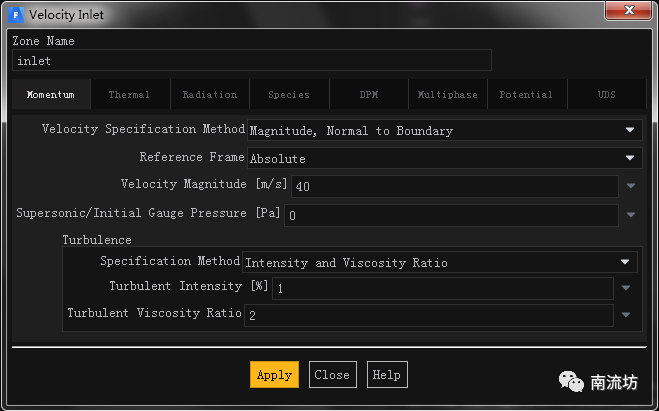The image size is (659, 411).
Task: Click the Velocity Magnitude input field
Action: pos(454,187)
